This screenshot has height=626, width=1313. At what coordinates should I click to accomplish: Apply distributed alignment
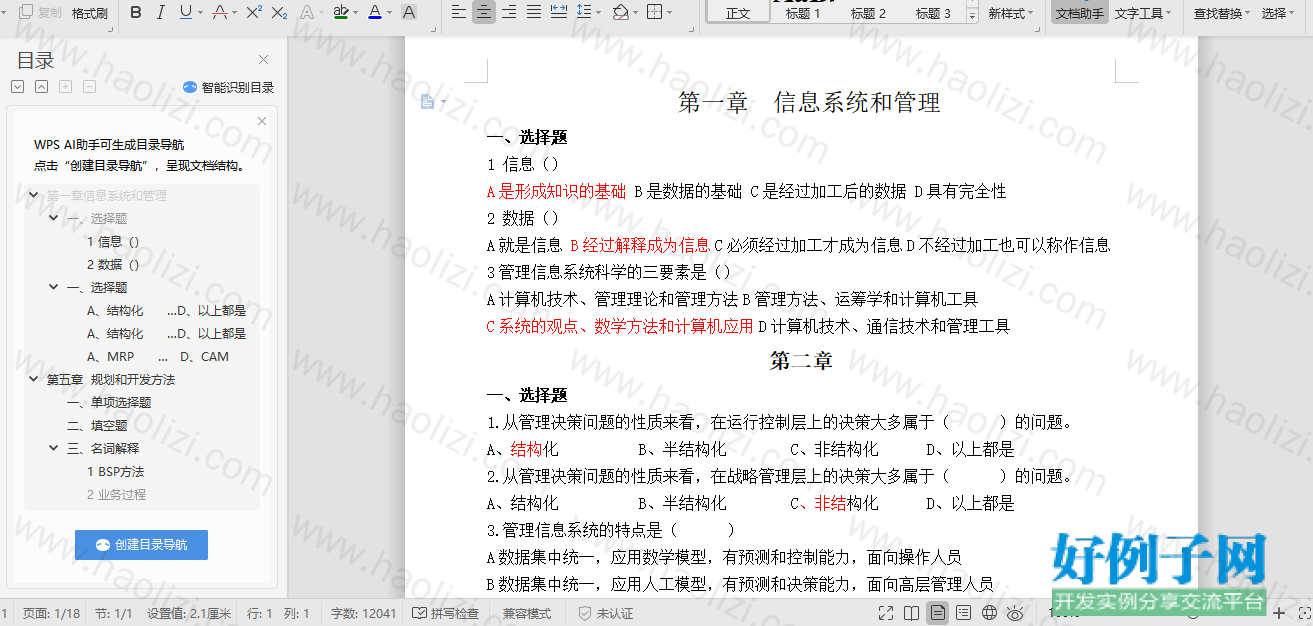[x=559, y=13]
